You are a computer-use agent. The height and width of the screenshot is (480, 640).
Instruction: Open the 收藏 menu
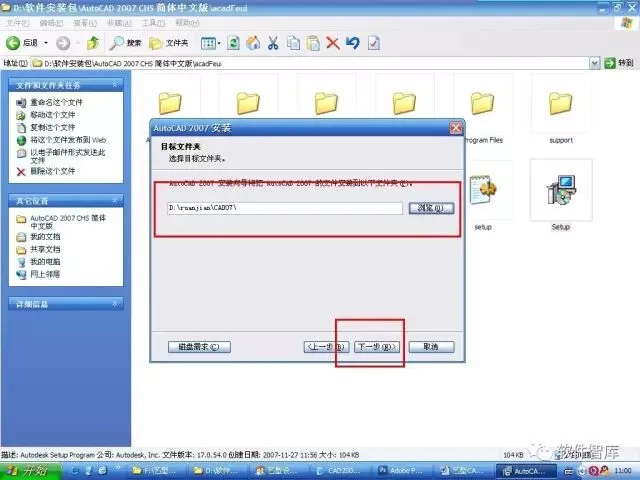(x=119, y=23)
